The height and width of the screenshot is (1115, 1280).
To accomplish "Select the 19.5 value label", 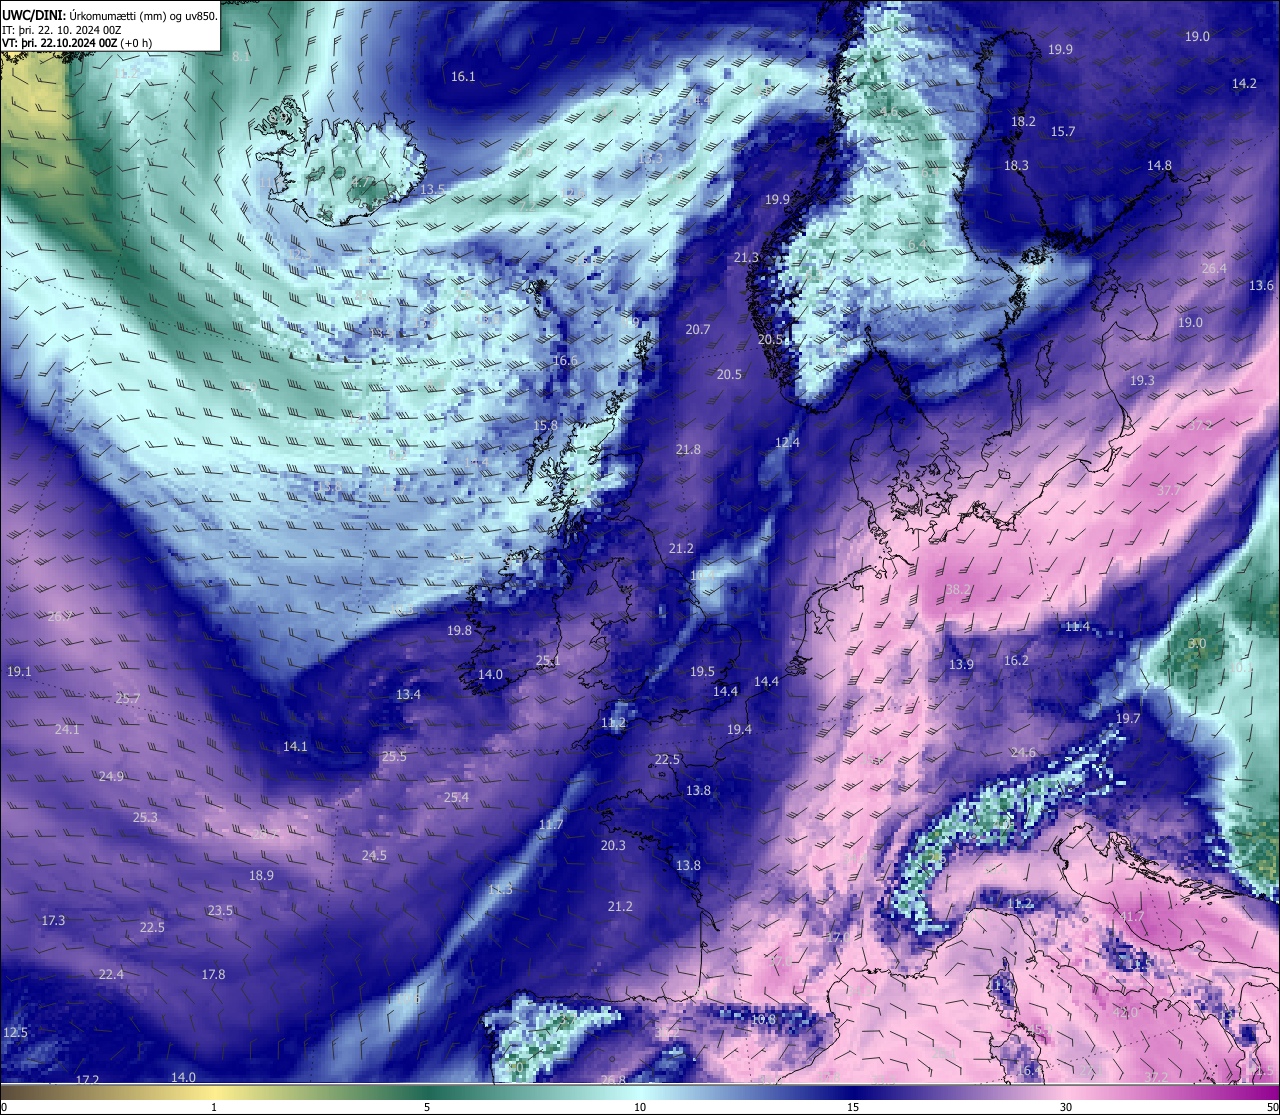I will point(702,672).
